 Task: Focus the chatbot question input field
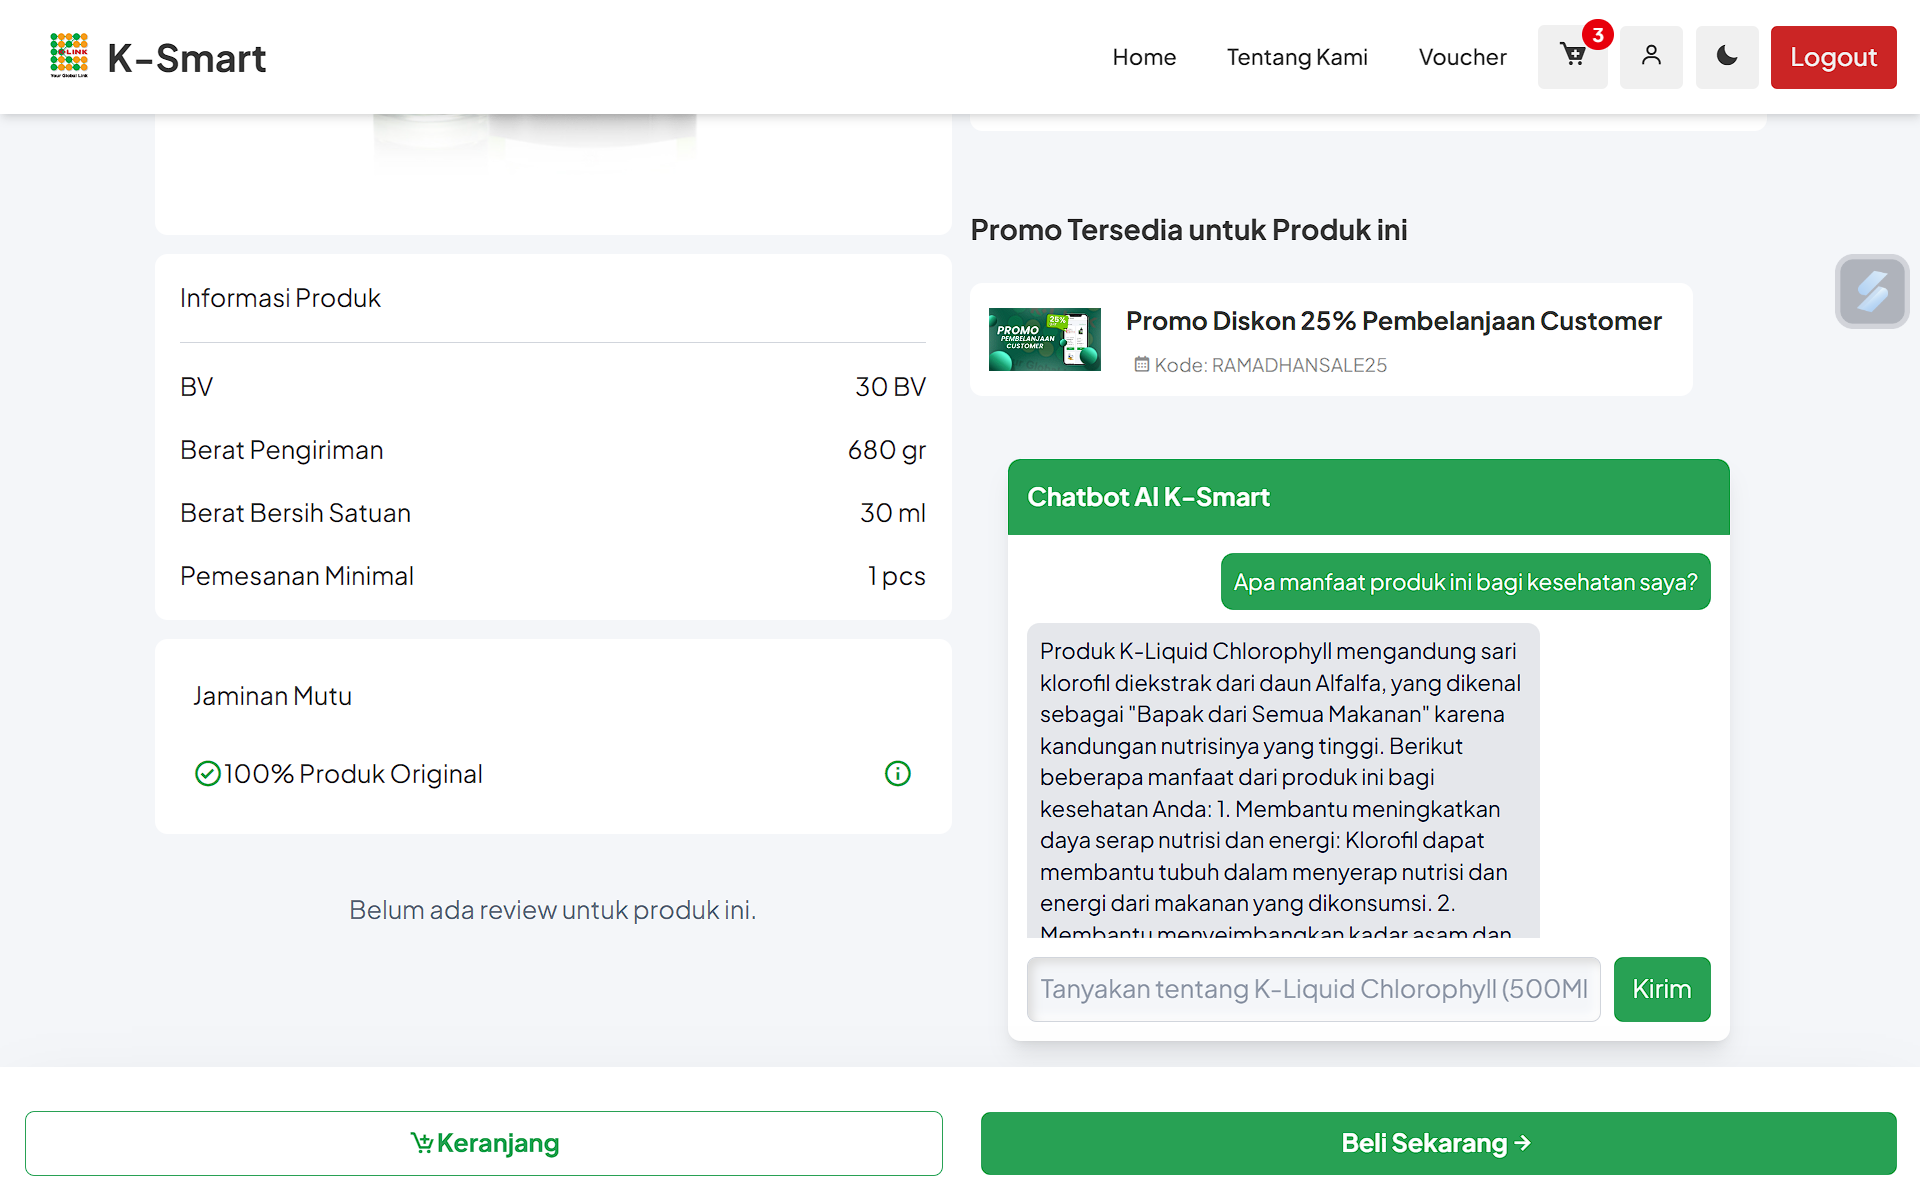1313,989
